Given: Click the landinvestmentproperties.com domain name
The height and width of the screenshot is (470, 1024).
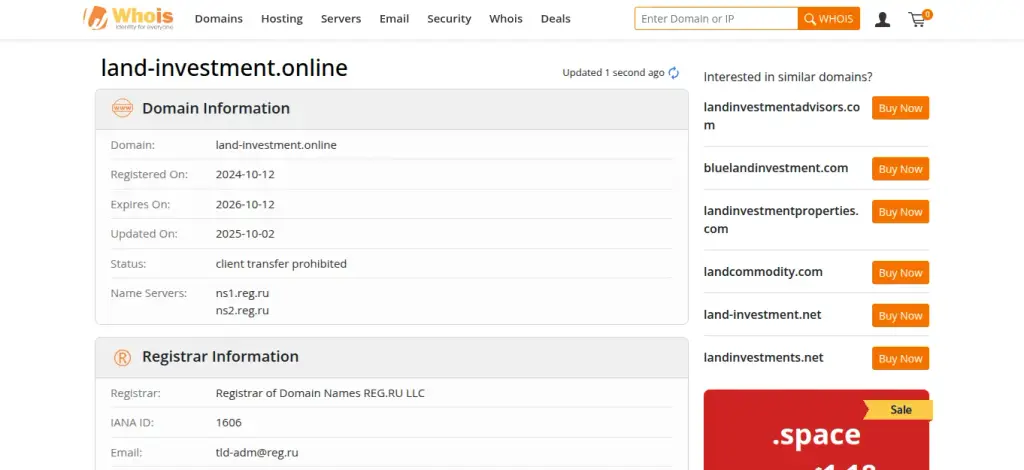Looking at the screenshot, I should coord(781,220).
